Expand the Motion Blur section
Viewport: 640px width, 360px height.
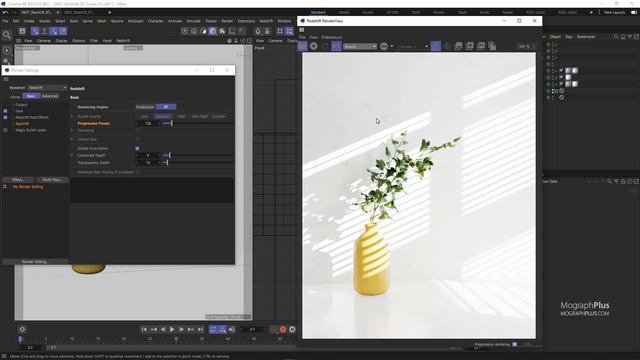[72, 140]
